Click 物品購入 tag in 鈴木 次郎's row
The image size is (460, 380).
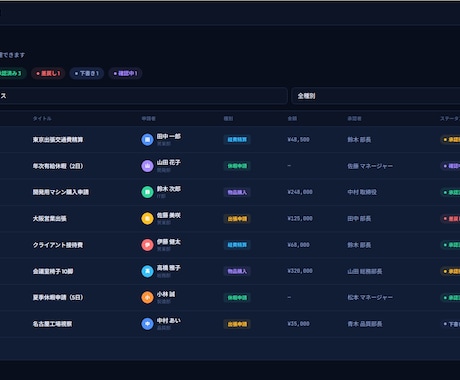tap(237, 192)
